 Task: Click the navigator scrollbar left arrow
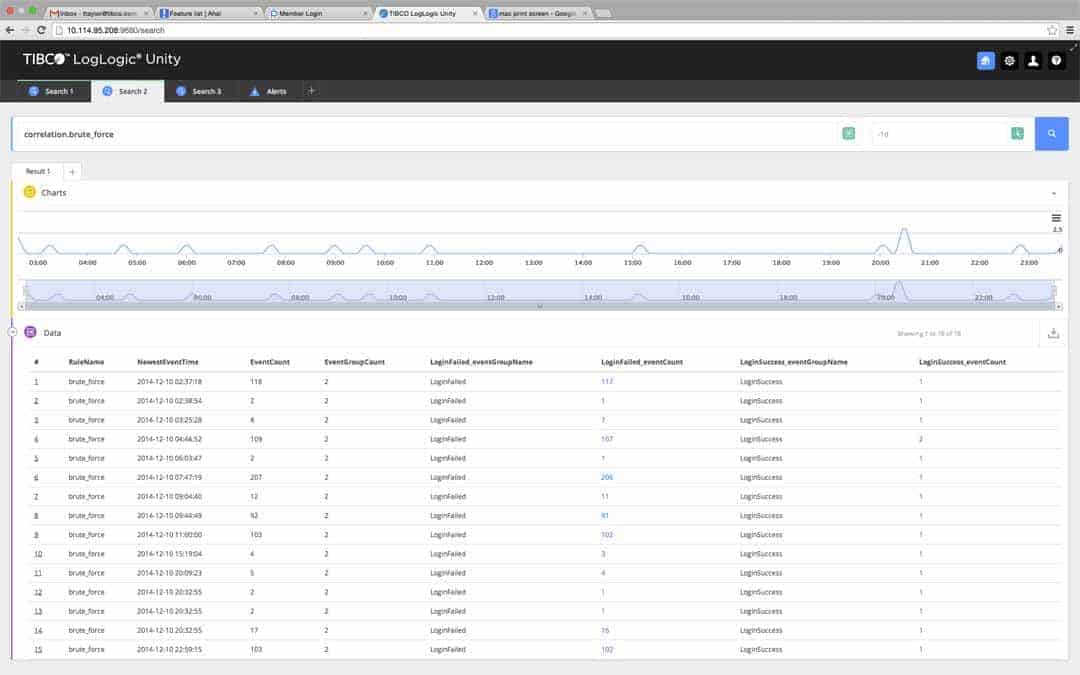(21, 307)
